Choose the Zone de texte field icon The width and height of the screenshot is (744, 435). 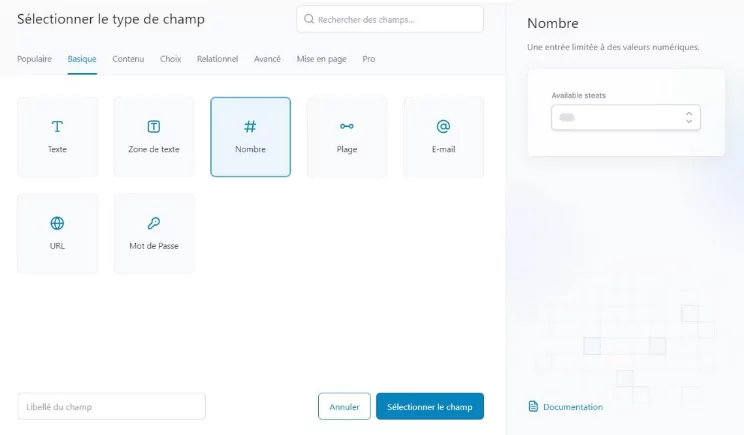pos(154,127)
